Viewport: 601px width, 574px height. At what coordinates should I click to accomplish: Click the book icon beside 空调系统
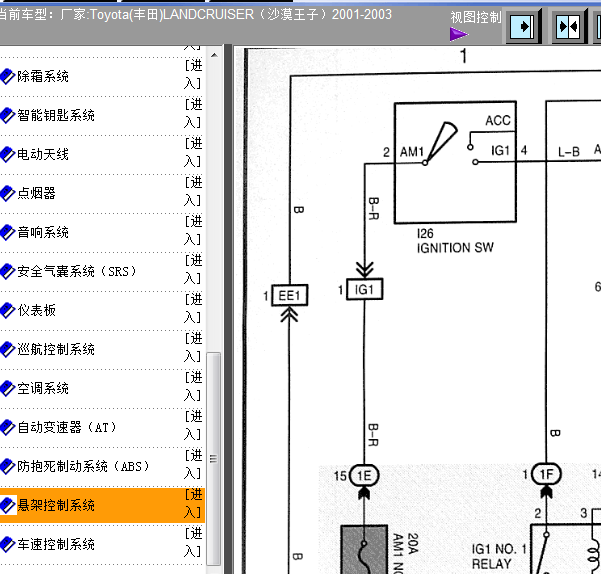(7, 389)
